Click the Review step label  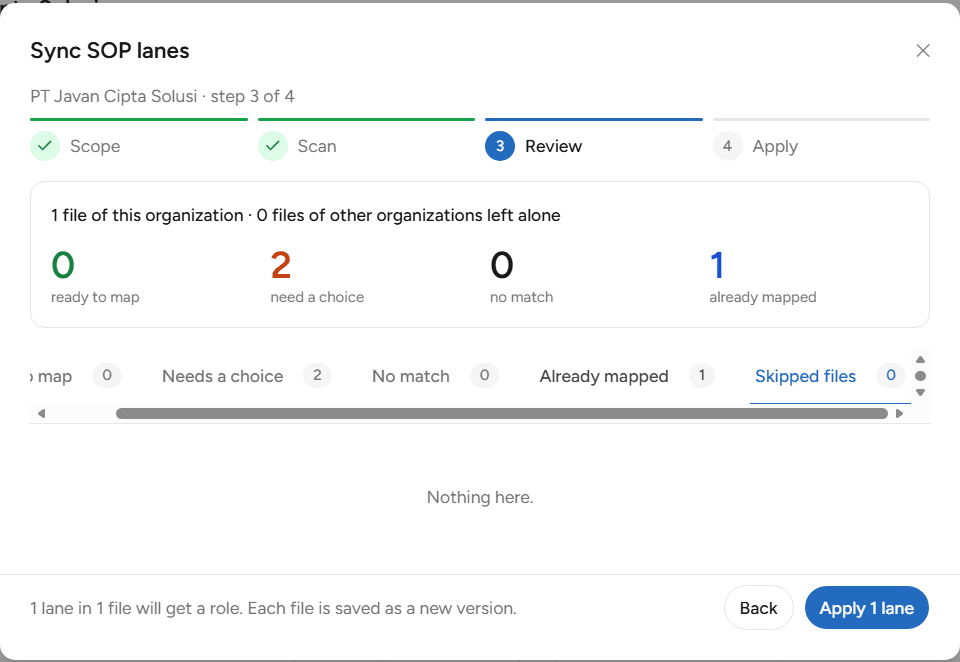click(553, 146)
